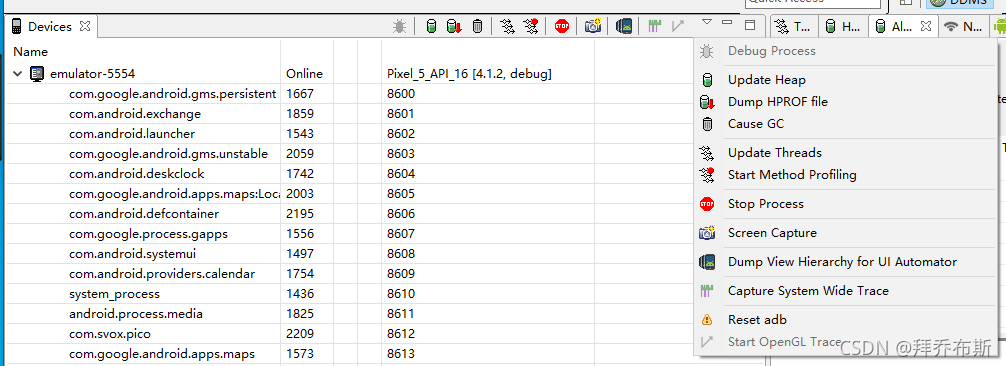Click PID value 1667
Image resolution: width=1006 pixels, height=366 pixels.
(300, 94)
